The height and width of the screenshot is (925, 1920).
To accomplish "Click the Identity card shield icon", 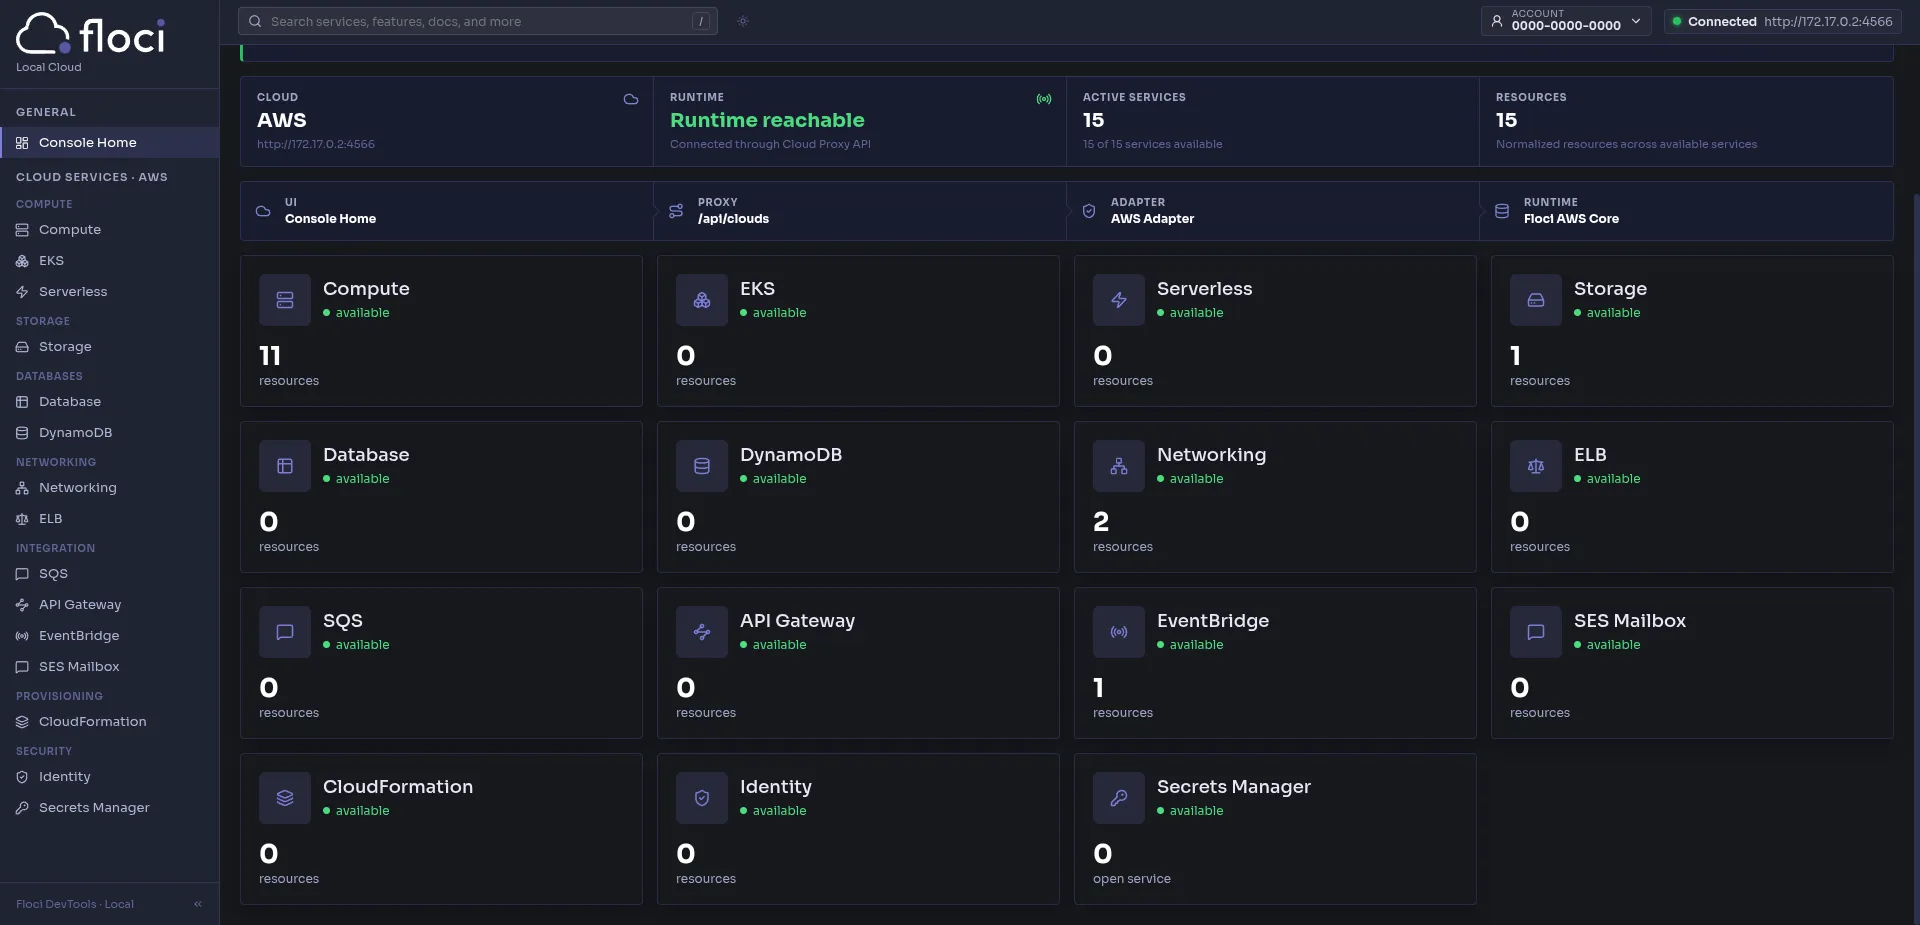I will point(702,798).
